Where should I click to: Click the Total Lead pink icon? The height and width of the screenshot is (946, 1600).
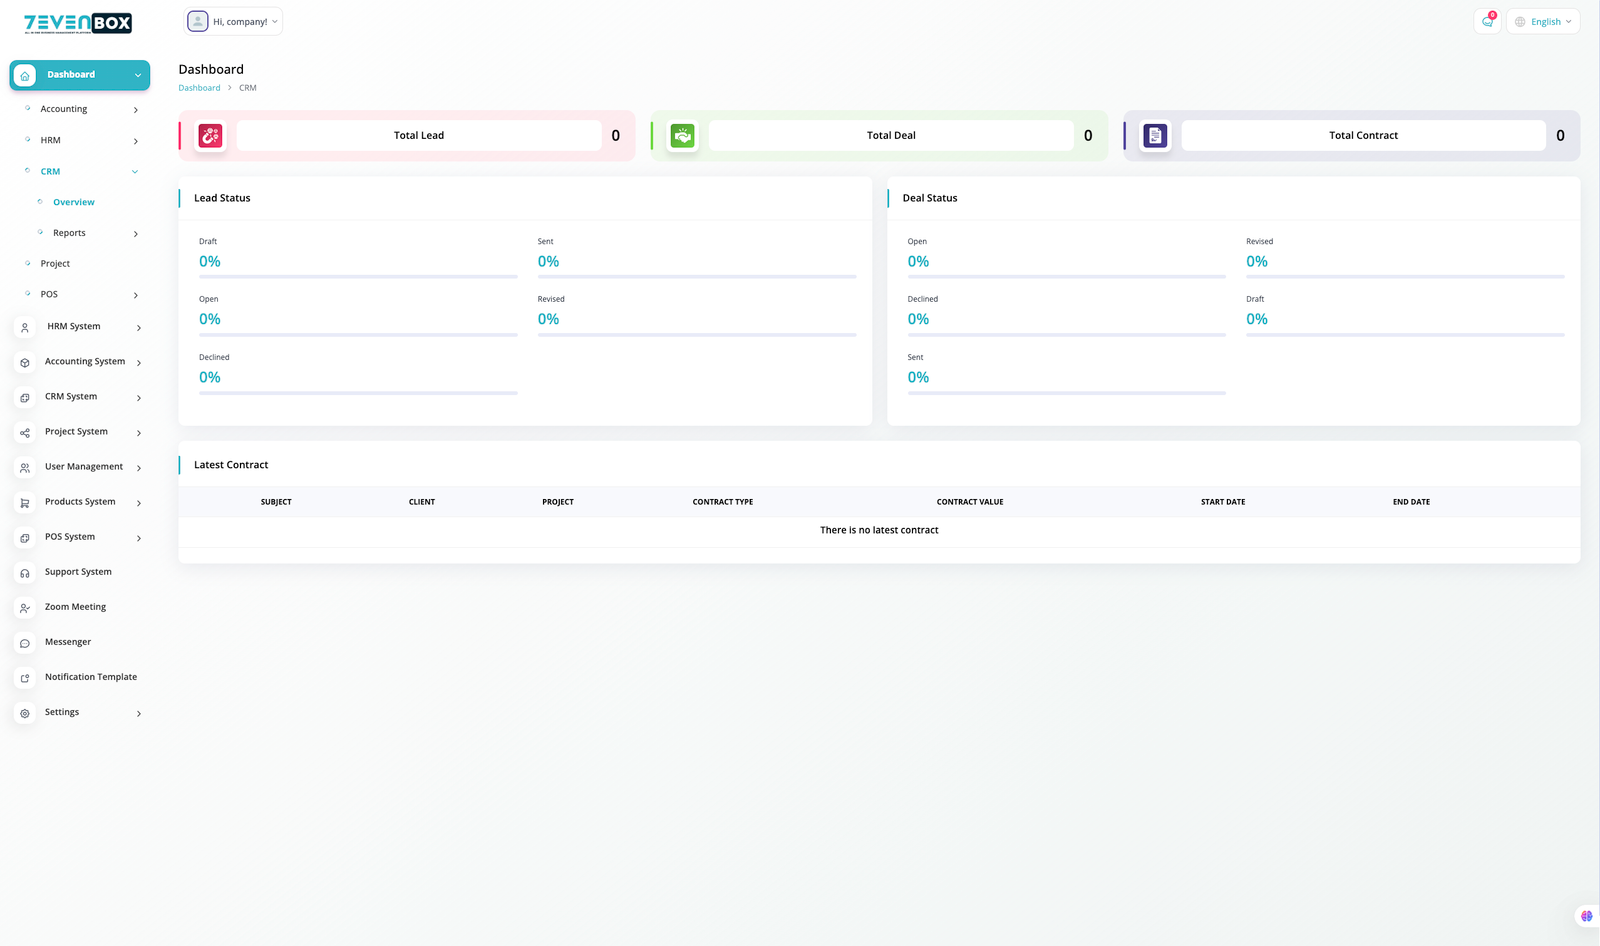pyautogui.click(x=210, y=136)
